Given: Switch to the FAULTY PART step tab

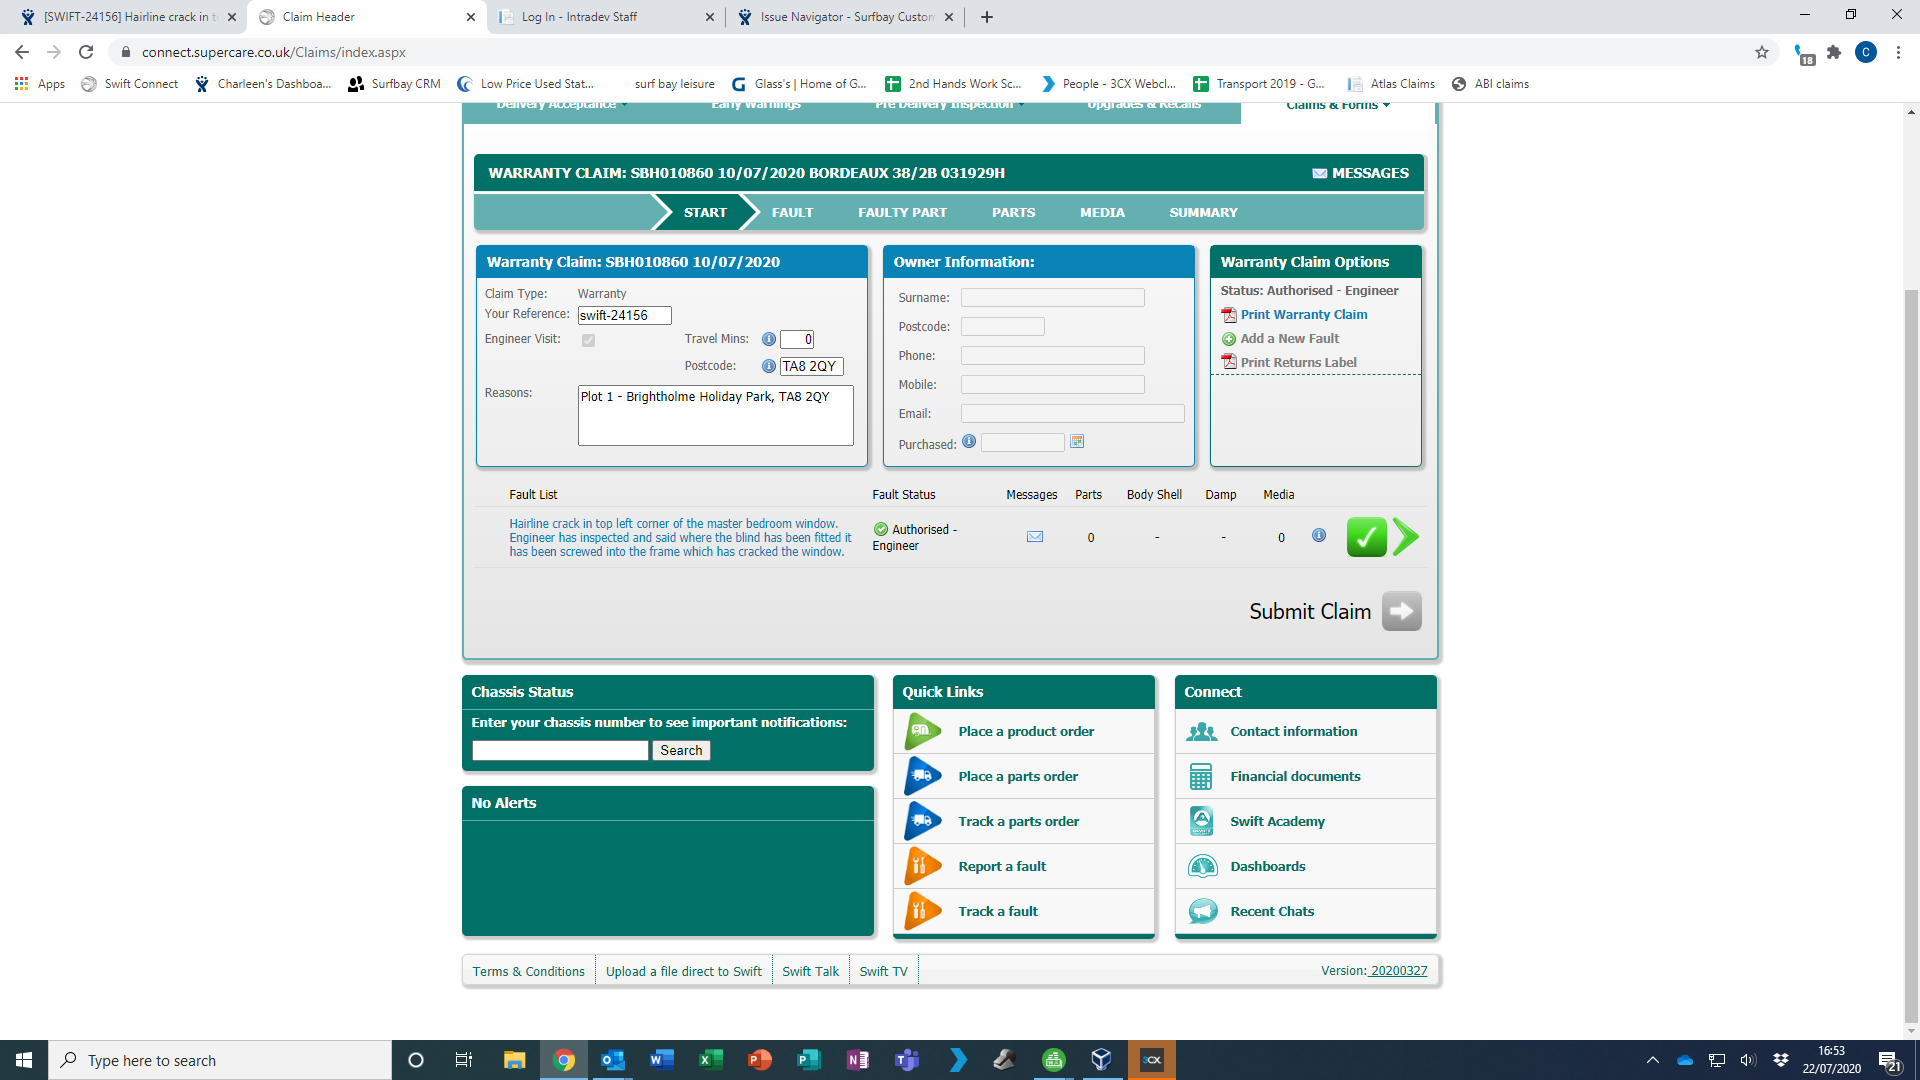Looking at the screenshot, I should pyautogui.click(x=902, y=212).
